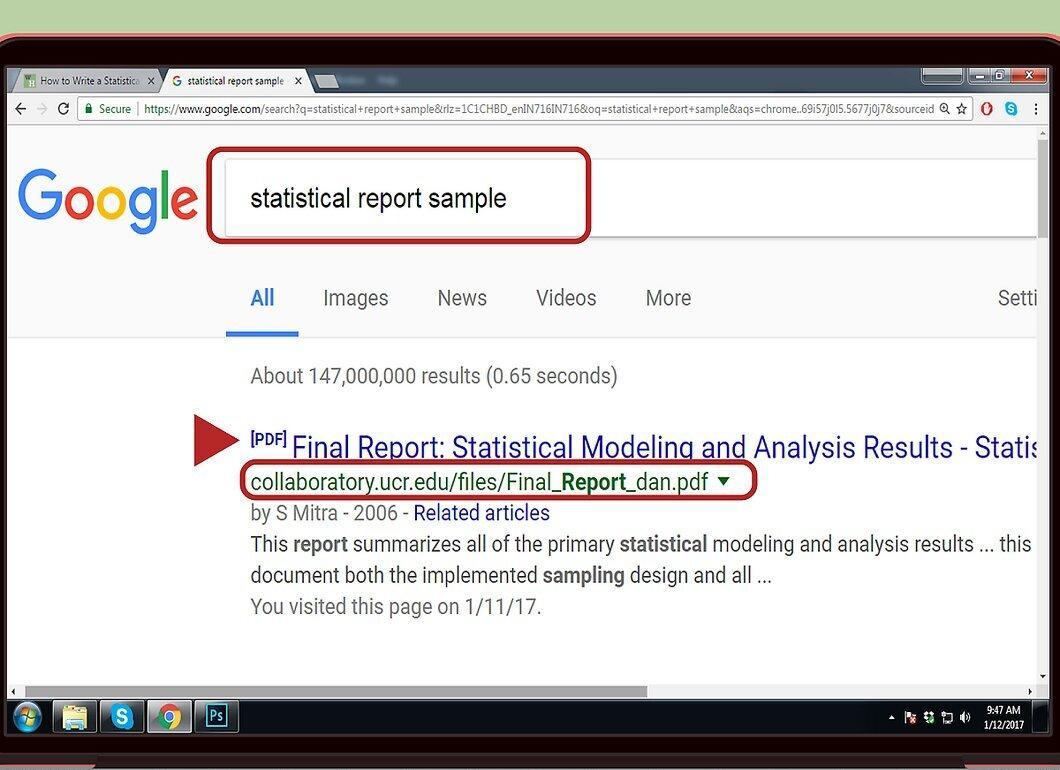1060x770 pixels.
Task: Click the horizontal scrollbar thumb
Action: click(336, 692)
